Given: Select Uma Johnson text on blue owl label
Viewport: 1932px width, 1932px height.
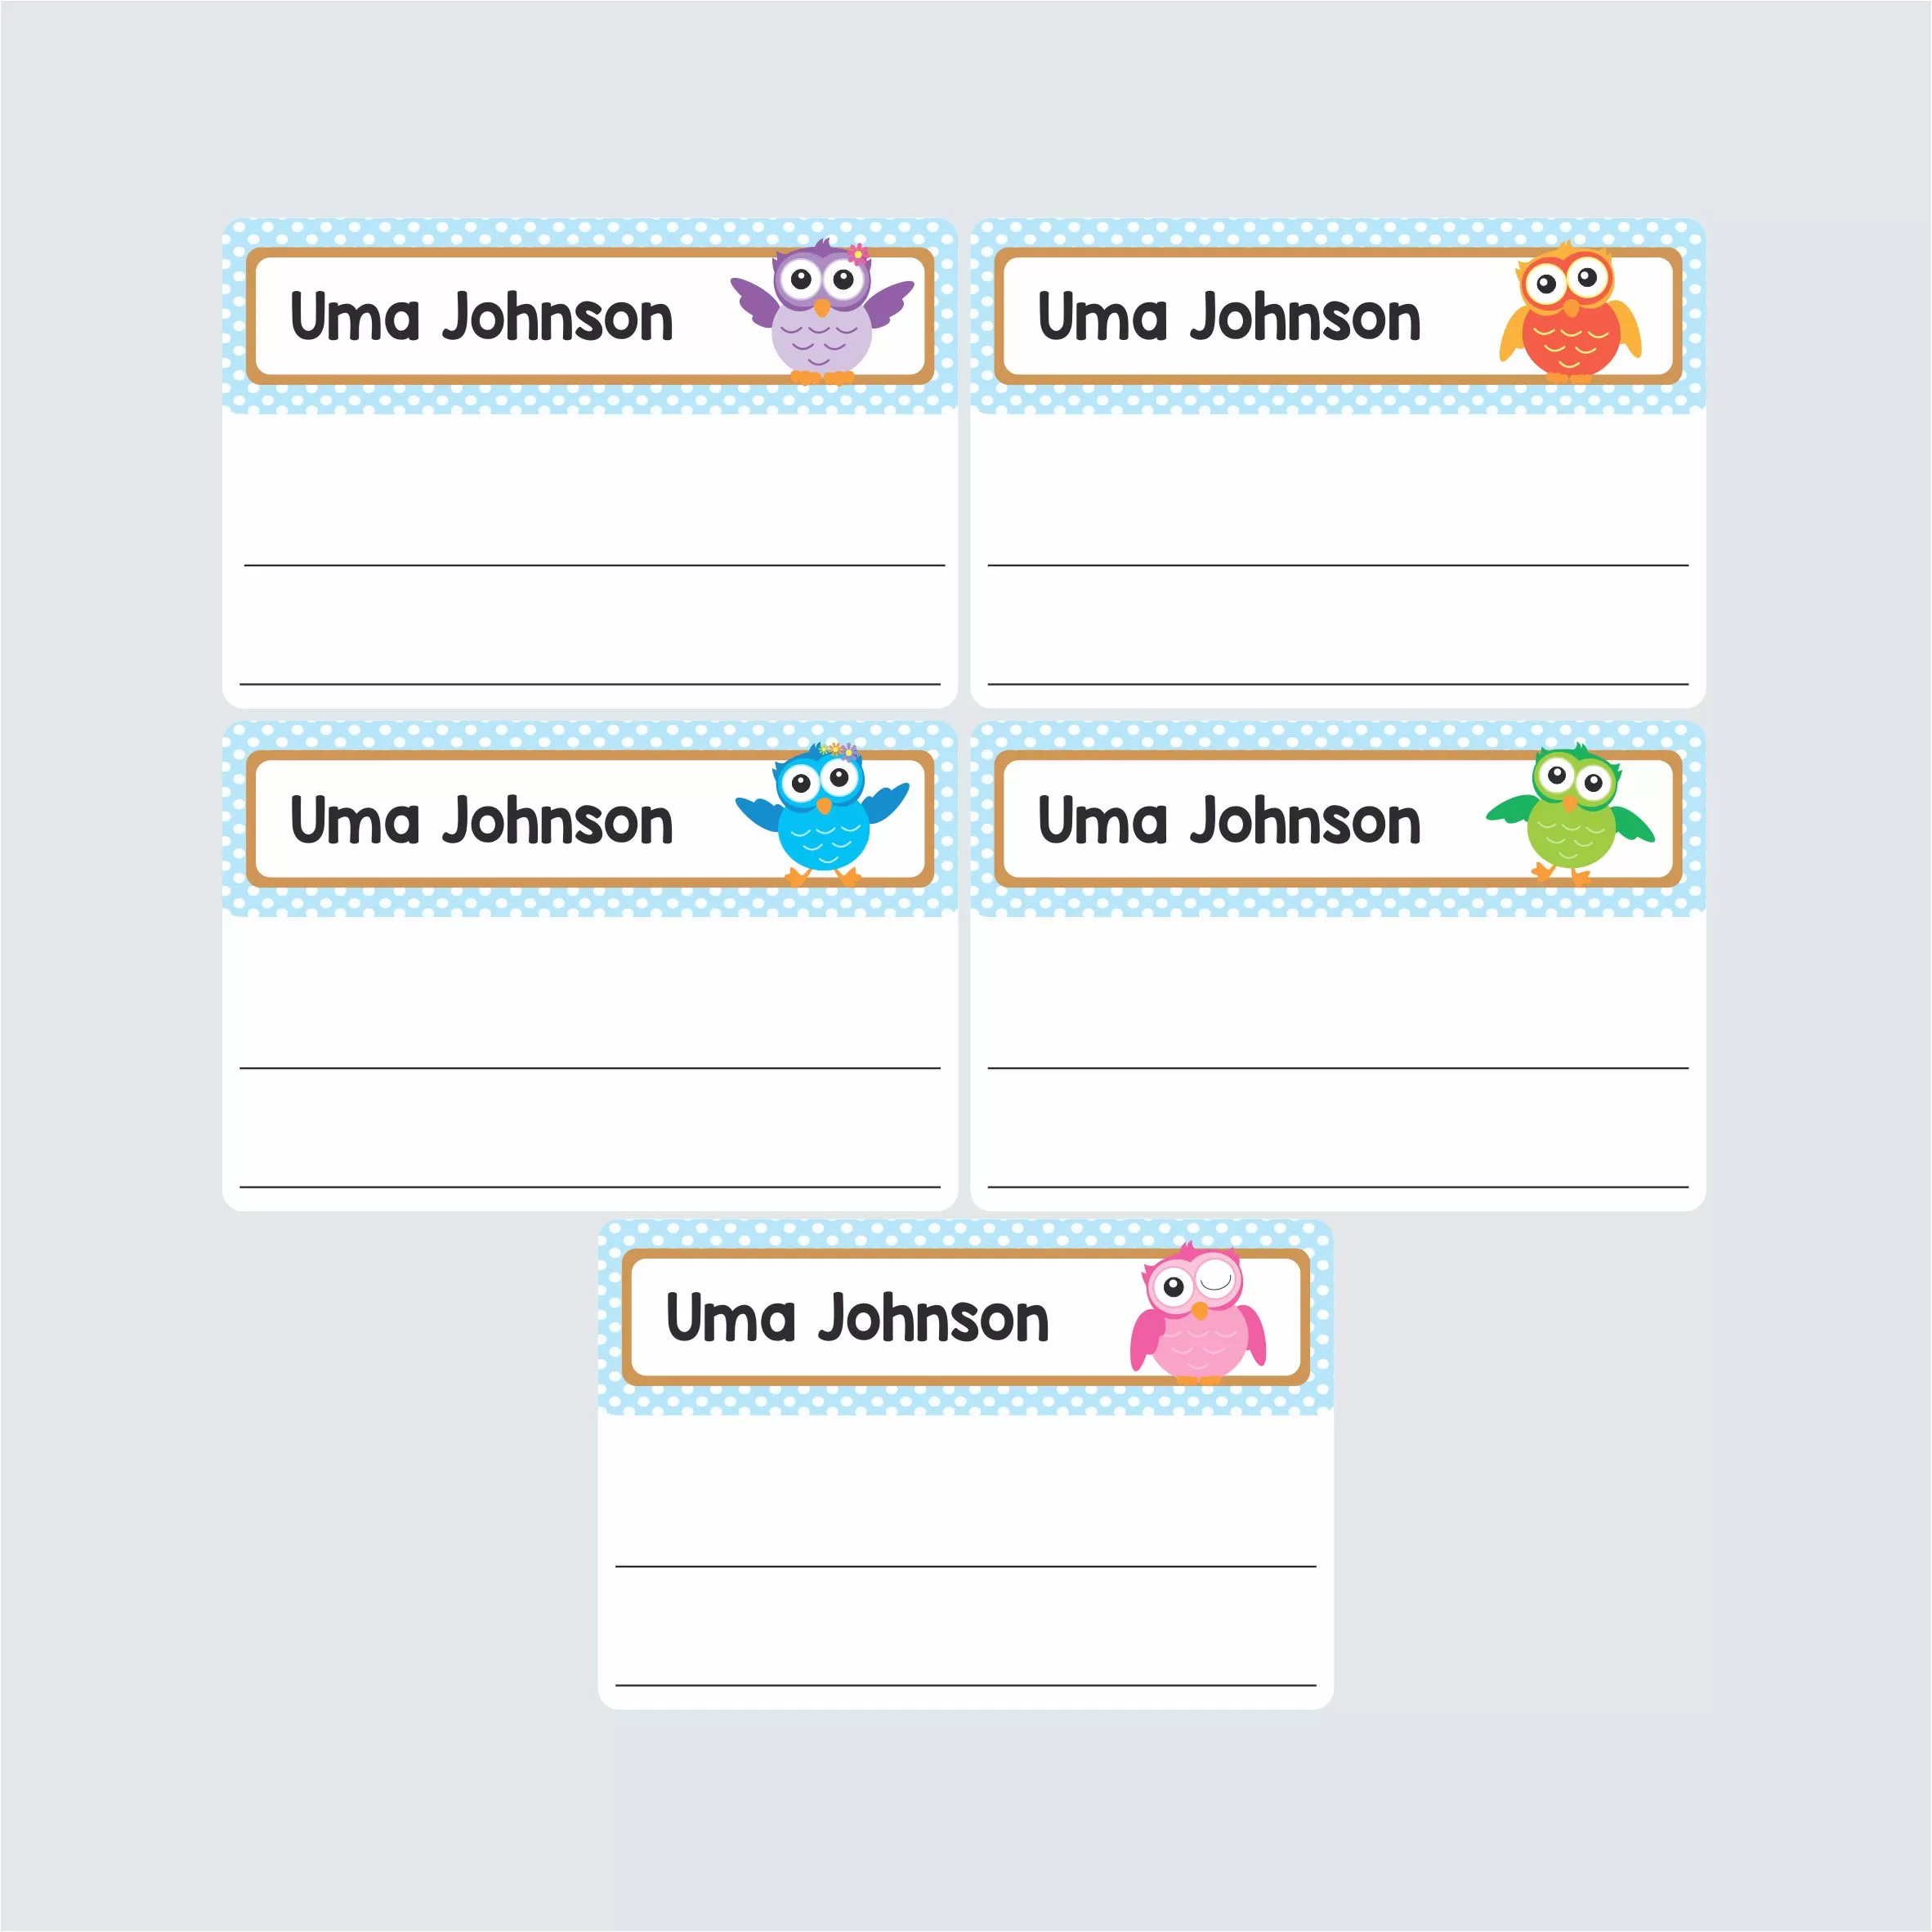Looking at the screenshot, I should click(481, 820).
